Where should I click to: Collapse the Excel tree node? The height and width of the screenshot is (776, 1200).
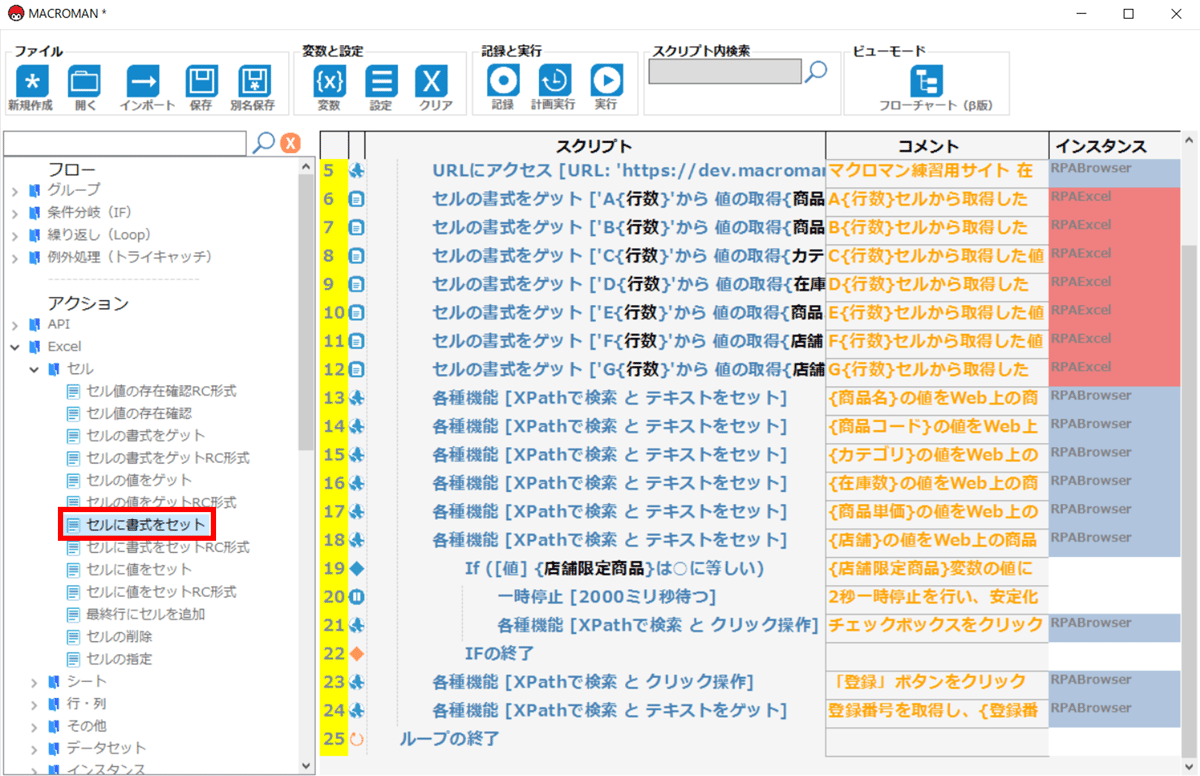pyautogui.click(x=16, y=347)
